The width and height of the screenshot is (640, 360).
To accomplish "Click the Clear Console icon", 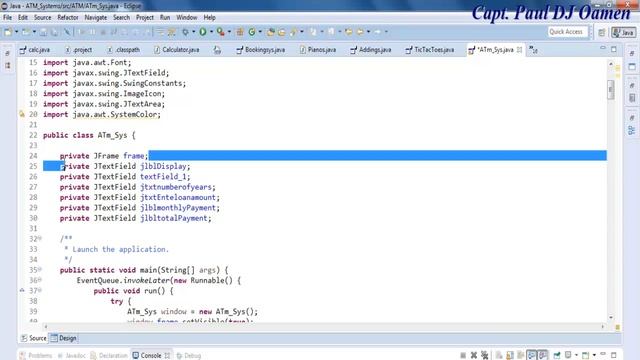I will click(x=499, y=355).
